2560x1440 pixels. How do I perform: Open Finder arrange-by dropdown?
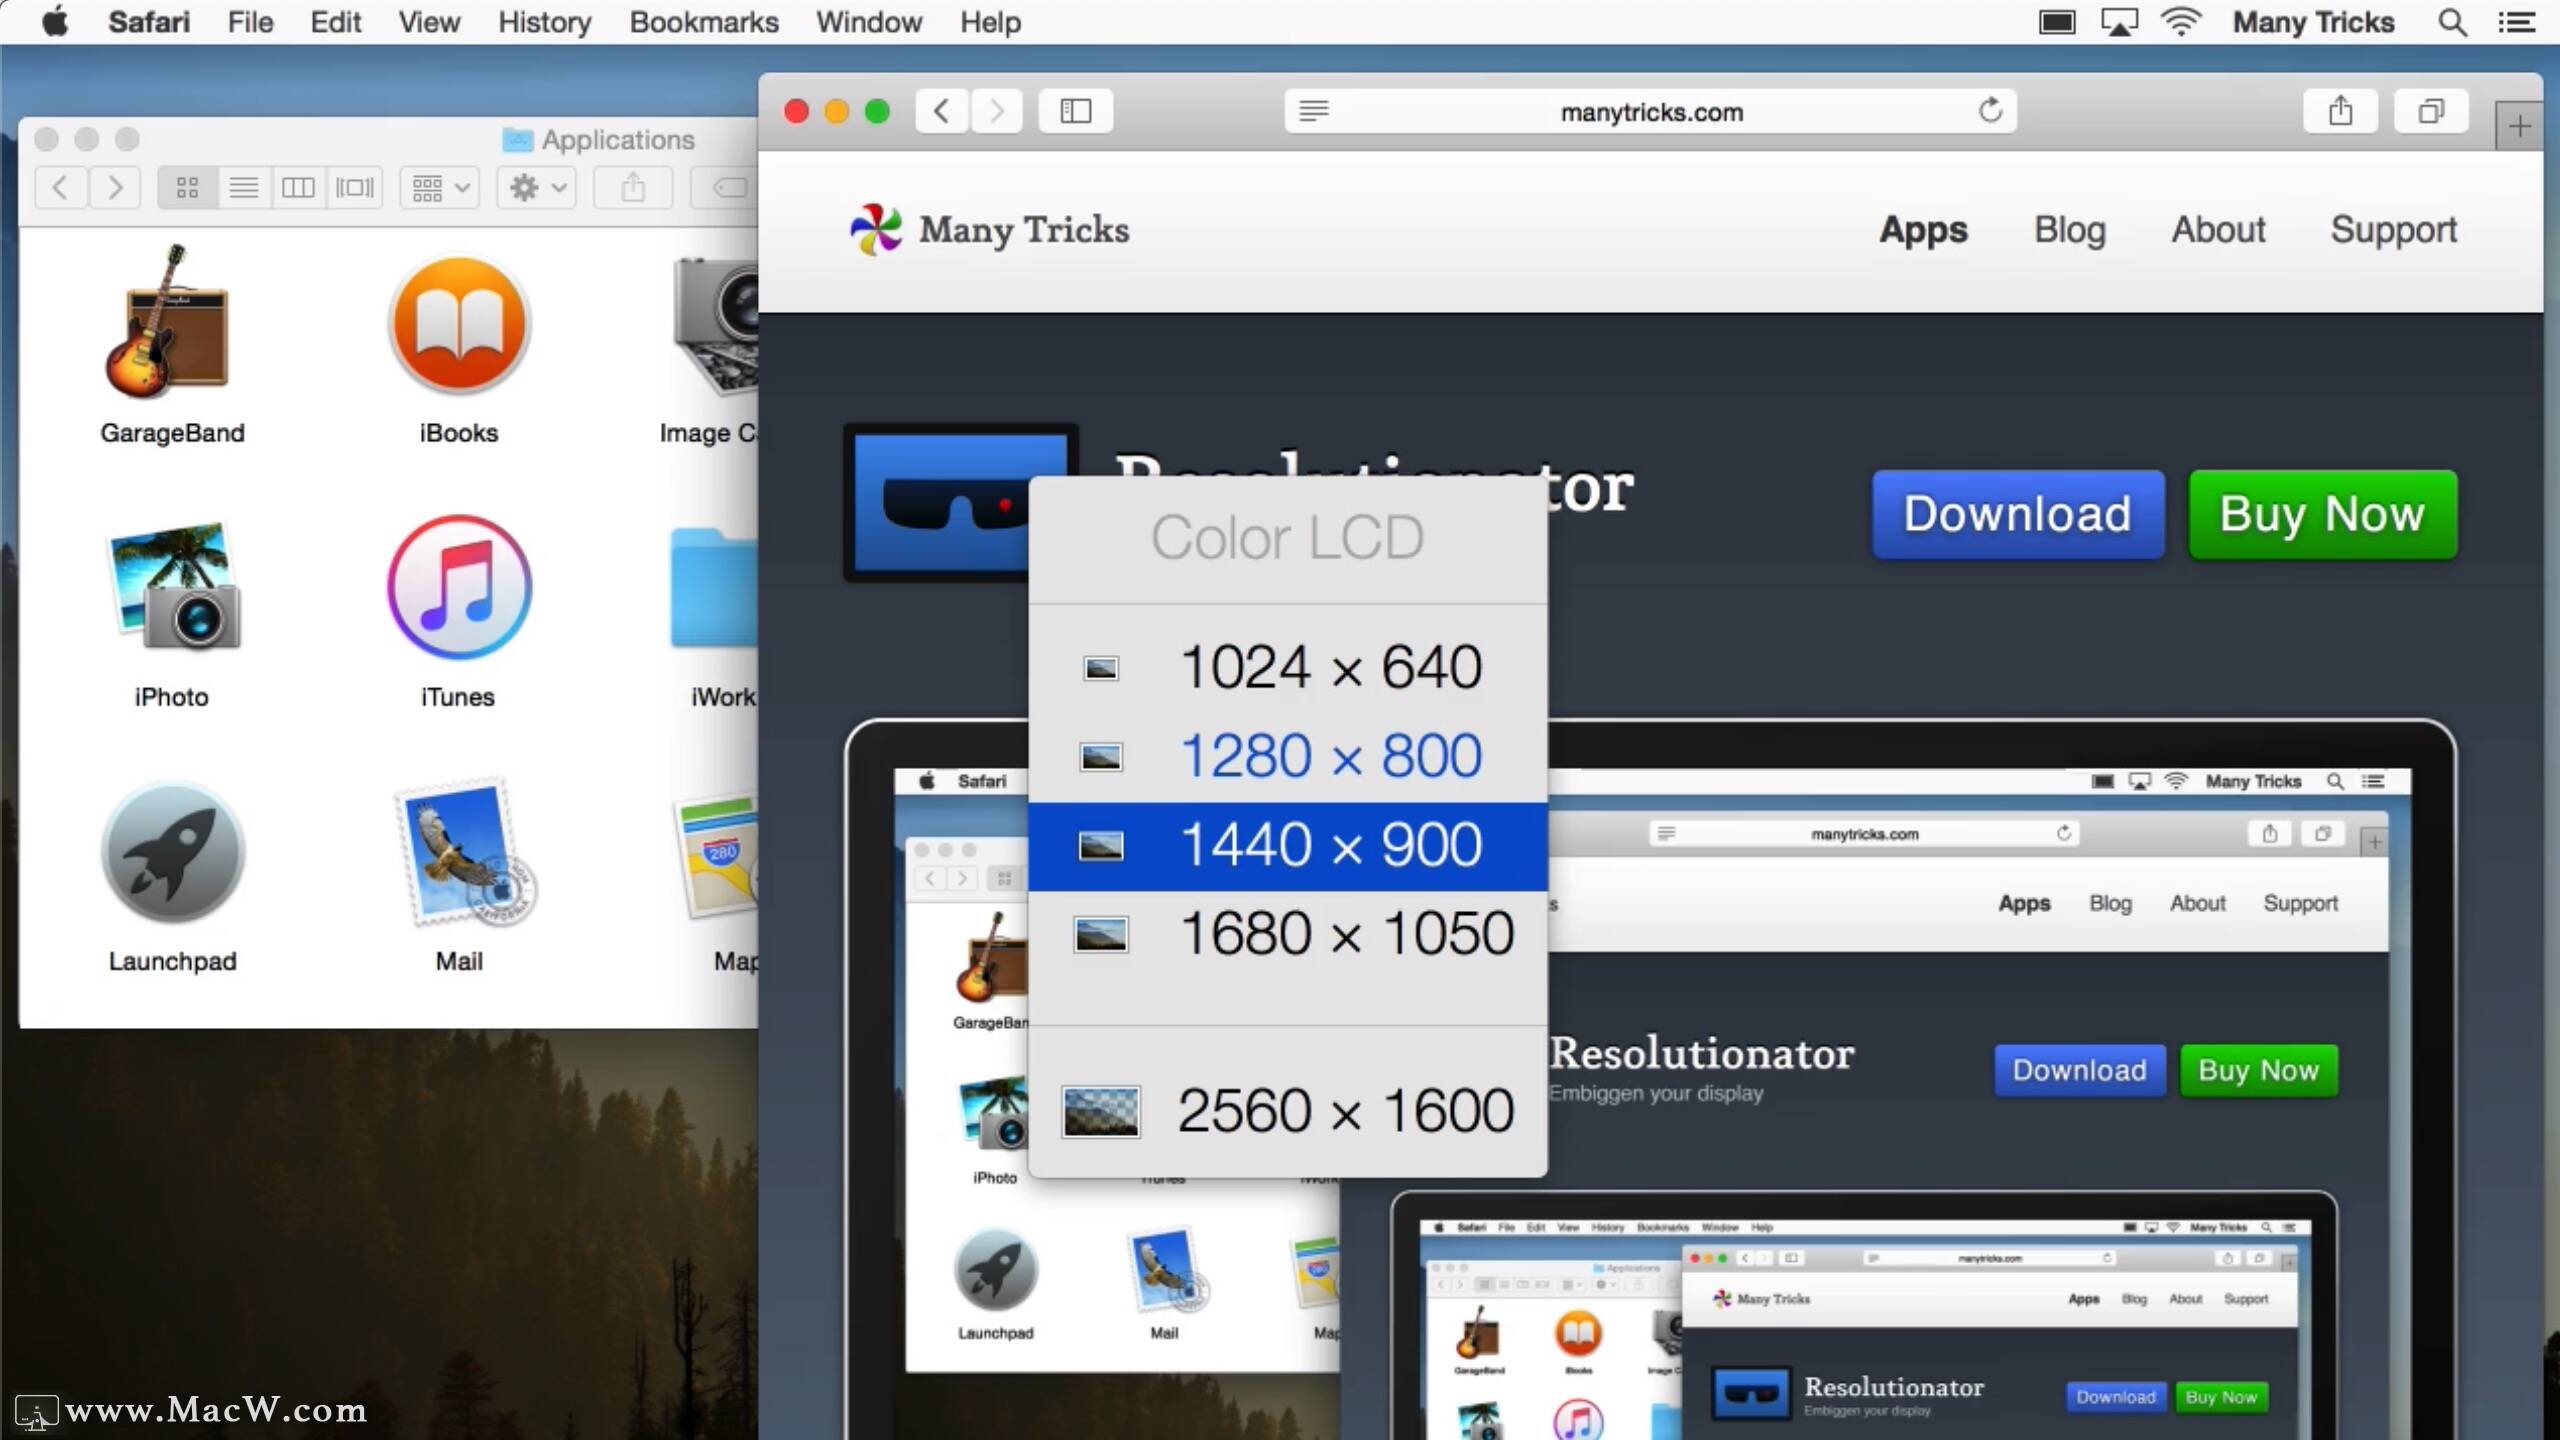tap(440, 187)
